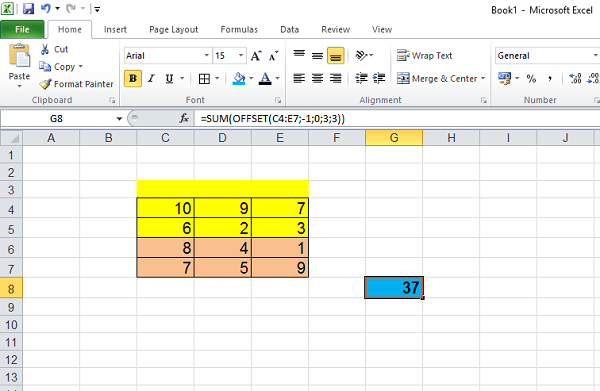Screen dimensions: 600x391
Task: Select column G header
Action: pos(394,138)
